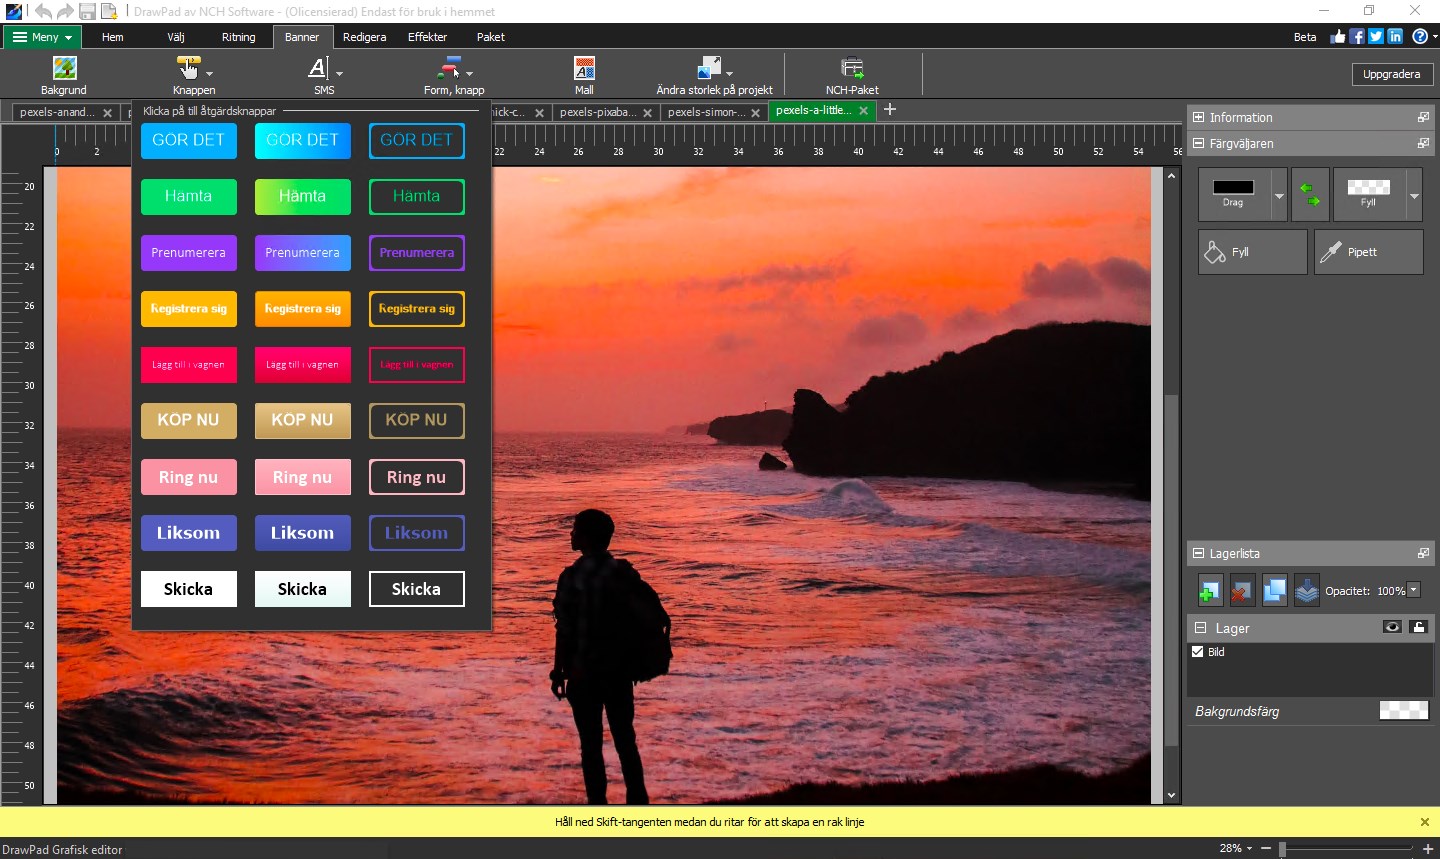Switch to the Ritning ribbon tab
The width and height of the screenshot is (1440, 859).
coord(238,37)
